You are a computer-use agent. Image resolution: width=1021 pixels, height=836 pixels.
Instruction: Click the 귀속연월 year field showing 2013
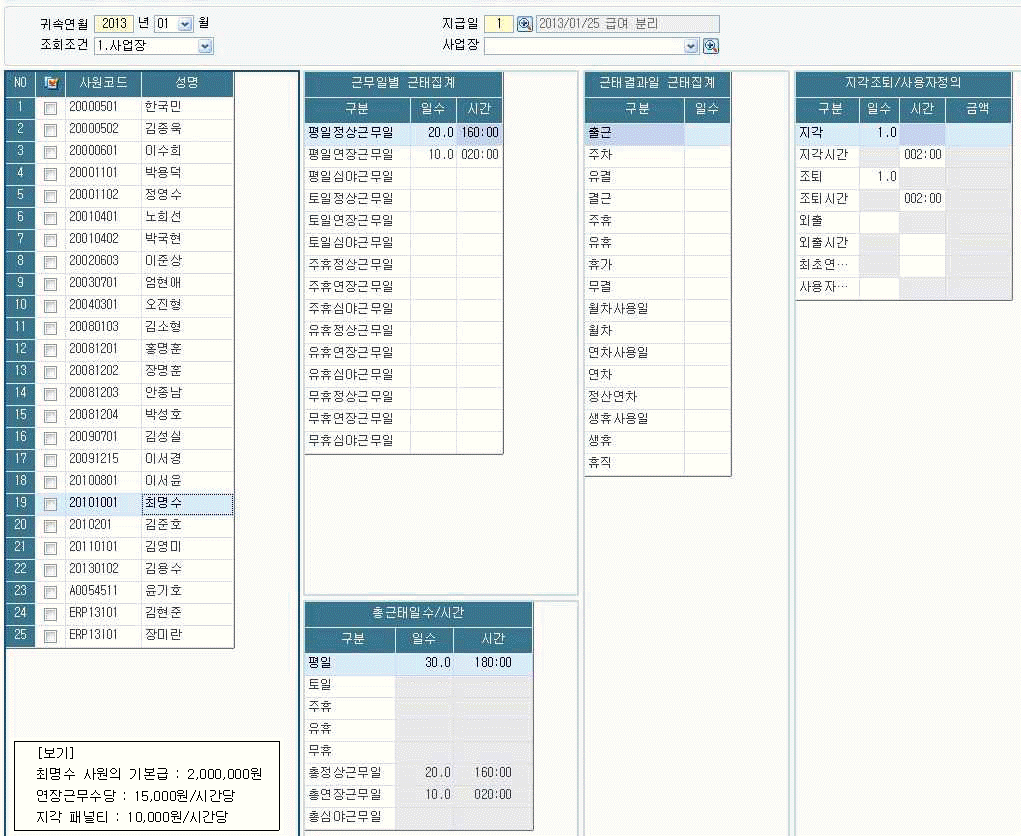116,24
